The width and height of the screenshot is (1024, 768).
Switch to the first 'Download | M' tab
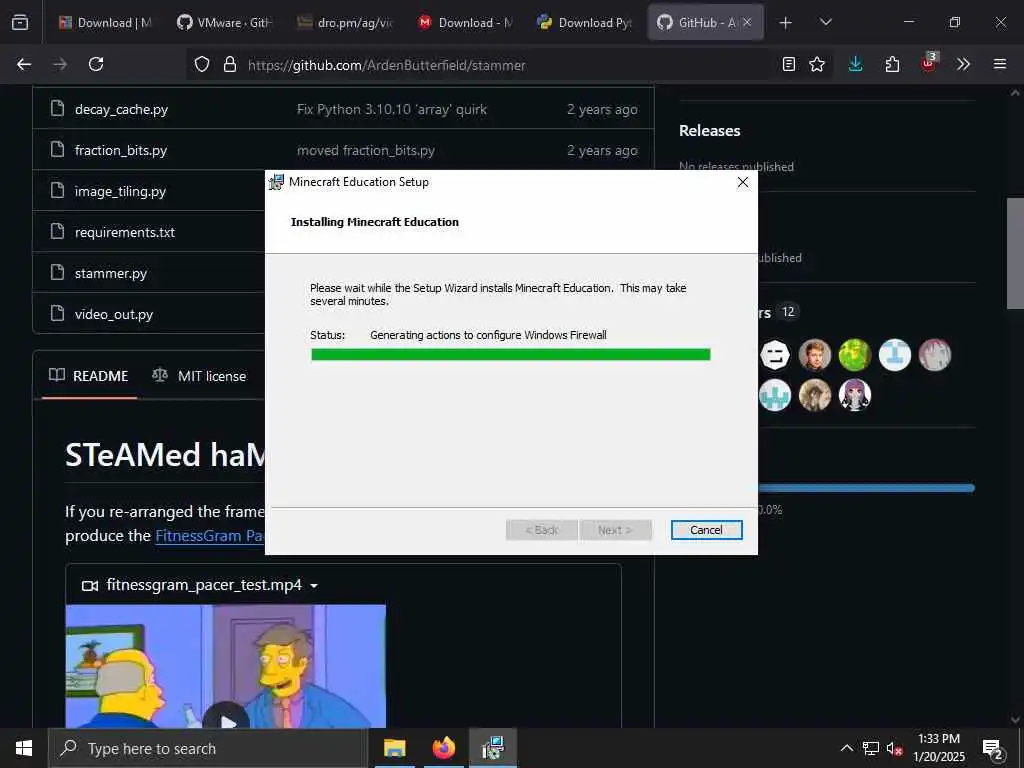104,22
